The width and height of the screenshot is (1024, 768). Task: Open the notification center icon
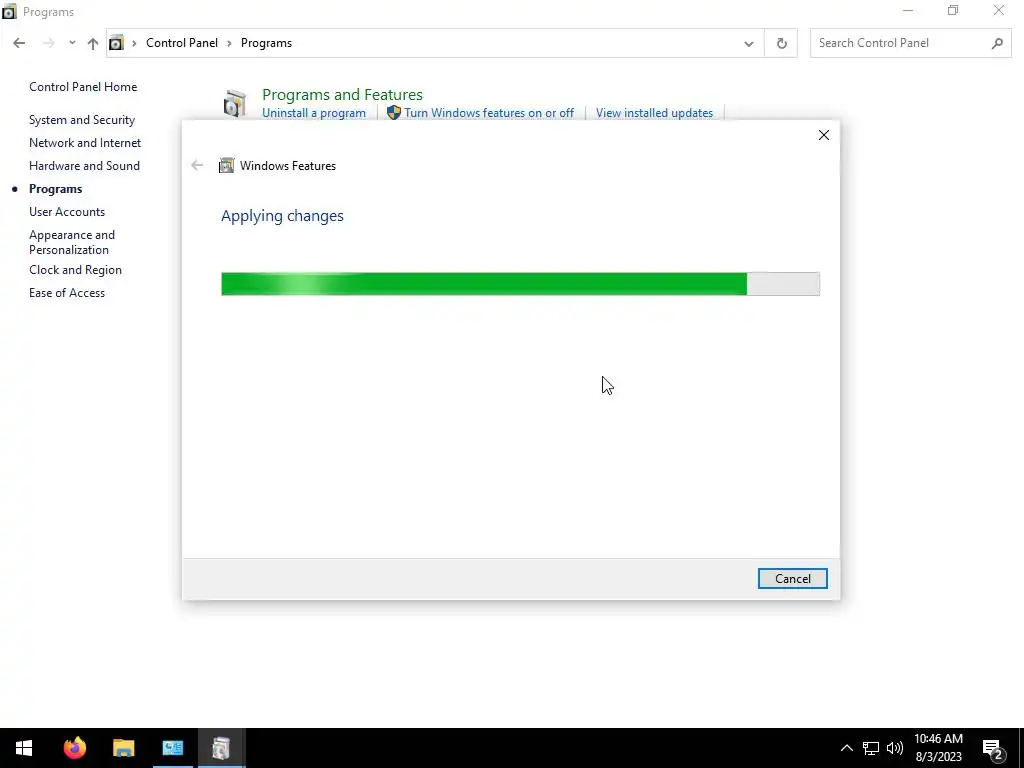[x=993, y=749]
